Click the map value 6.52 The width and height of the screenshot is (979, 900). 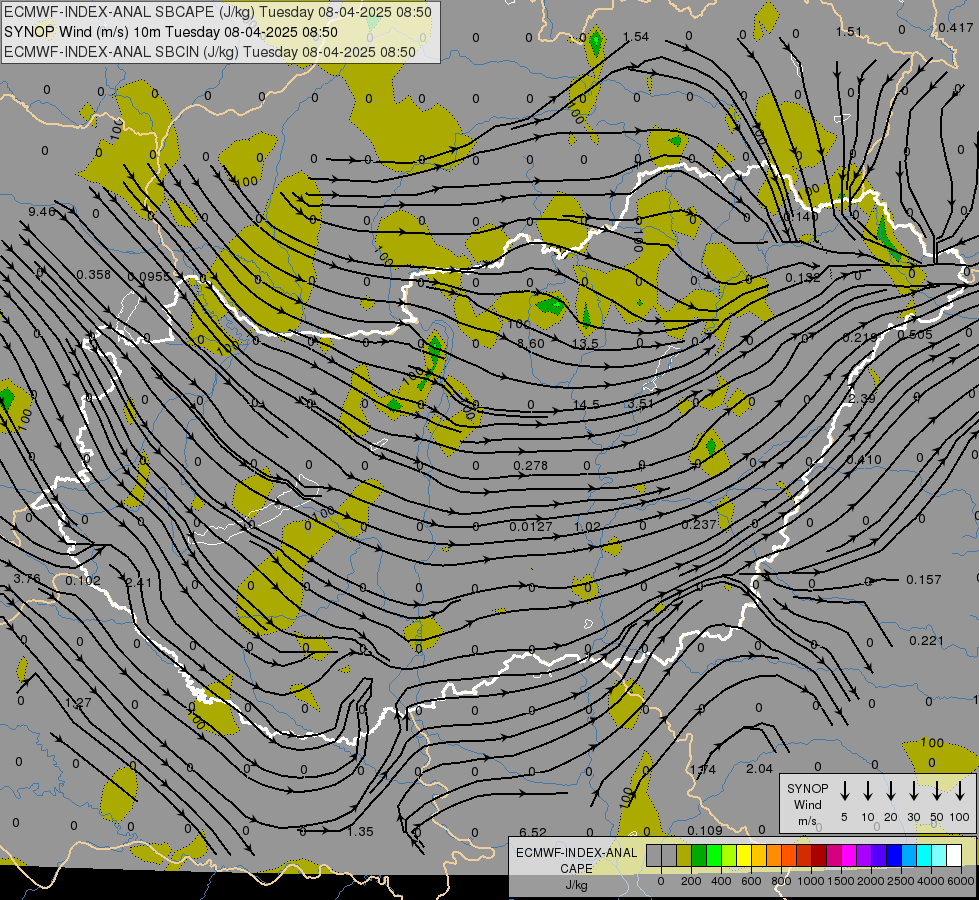coord(533,832)
